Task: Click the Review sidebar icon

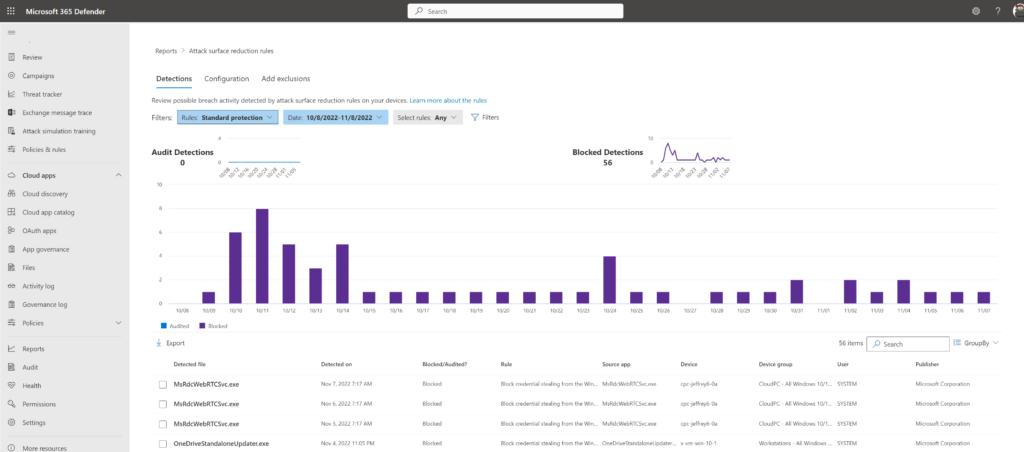Action: point(11,57)
